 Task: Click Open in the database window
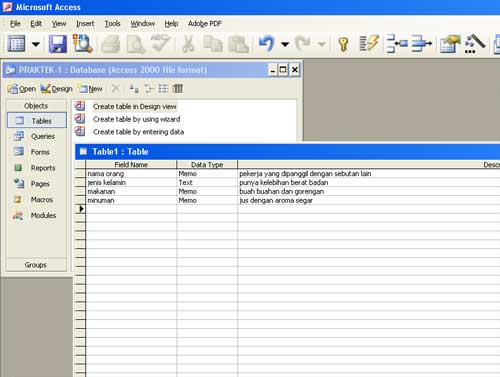(x=22, y=89)
